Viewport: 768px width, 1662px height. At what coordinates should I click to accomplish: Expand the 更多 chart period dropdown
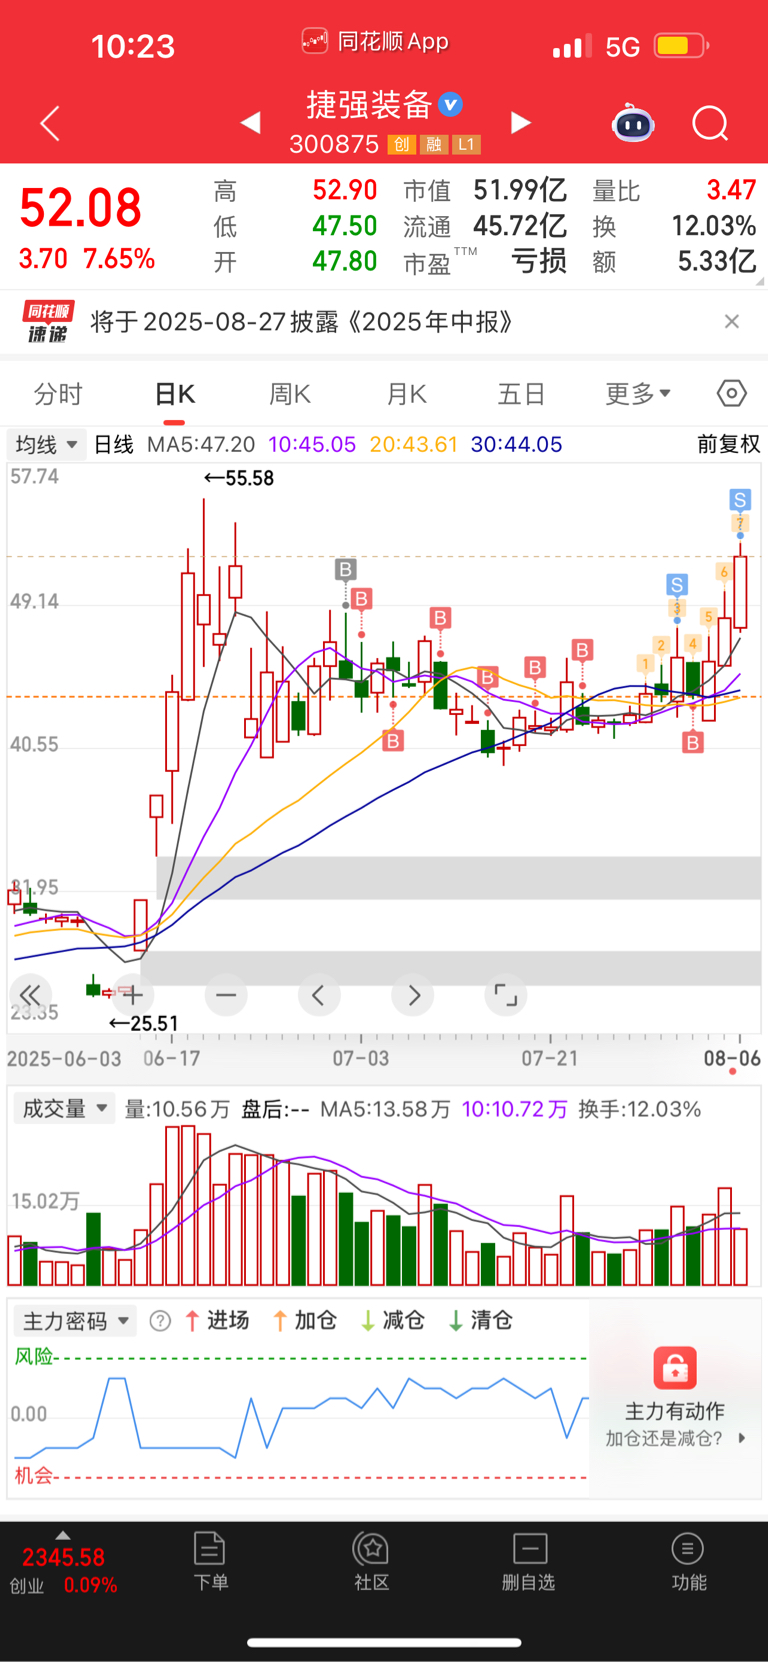click(638, 394)
